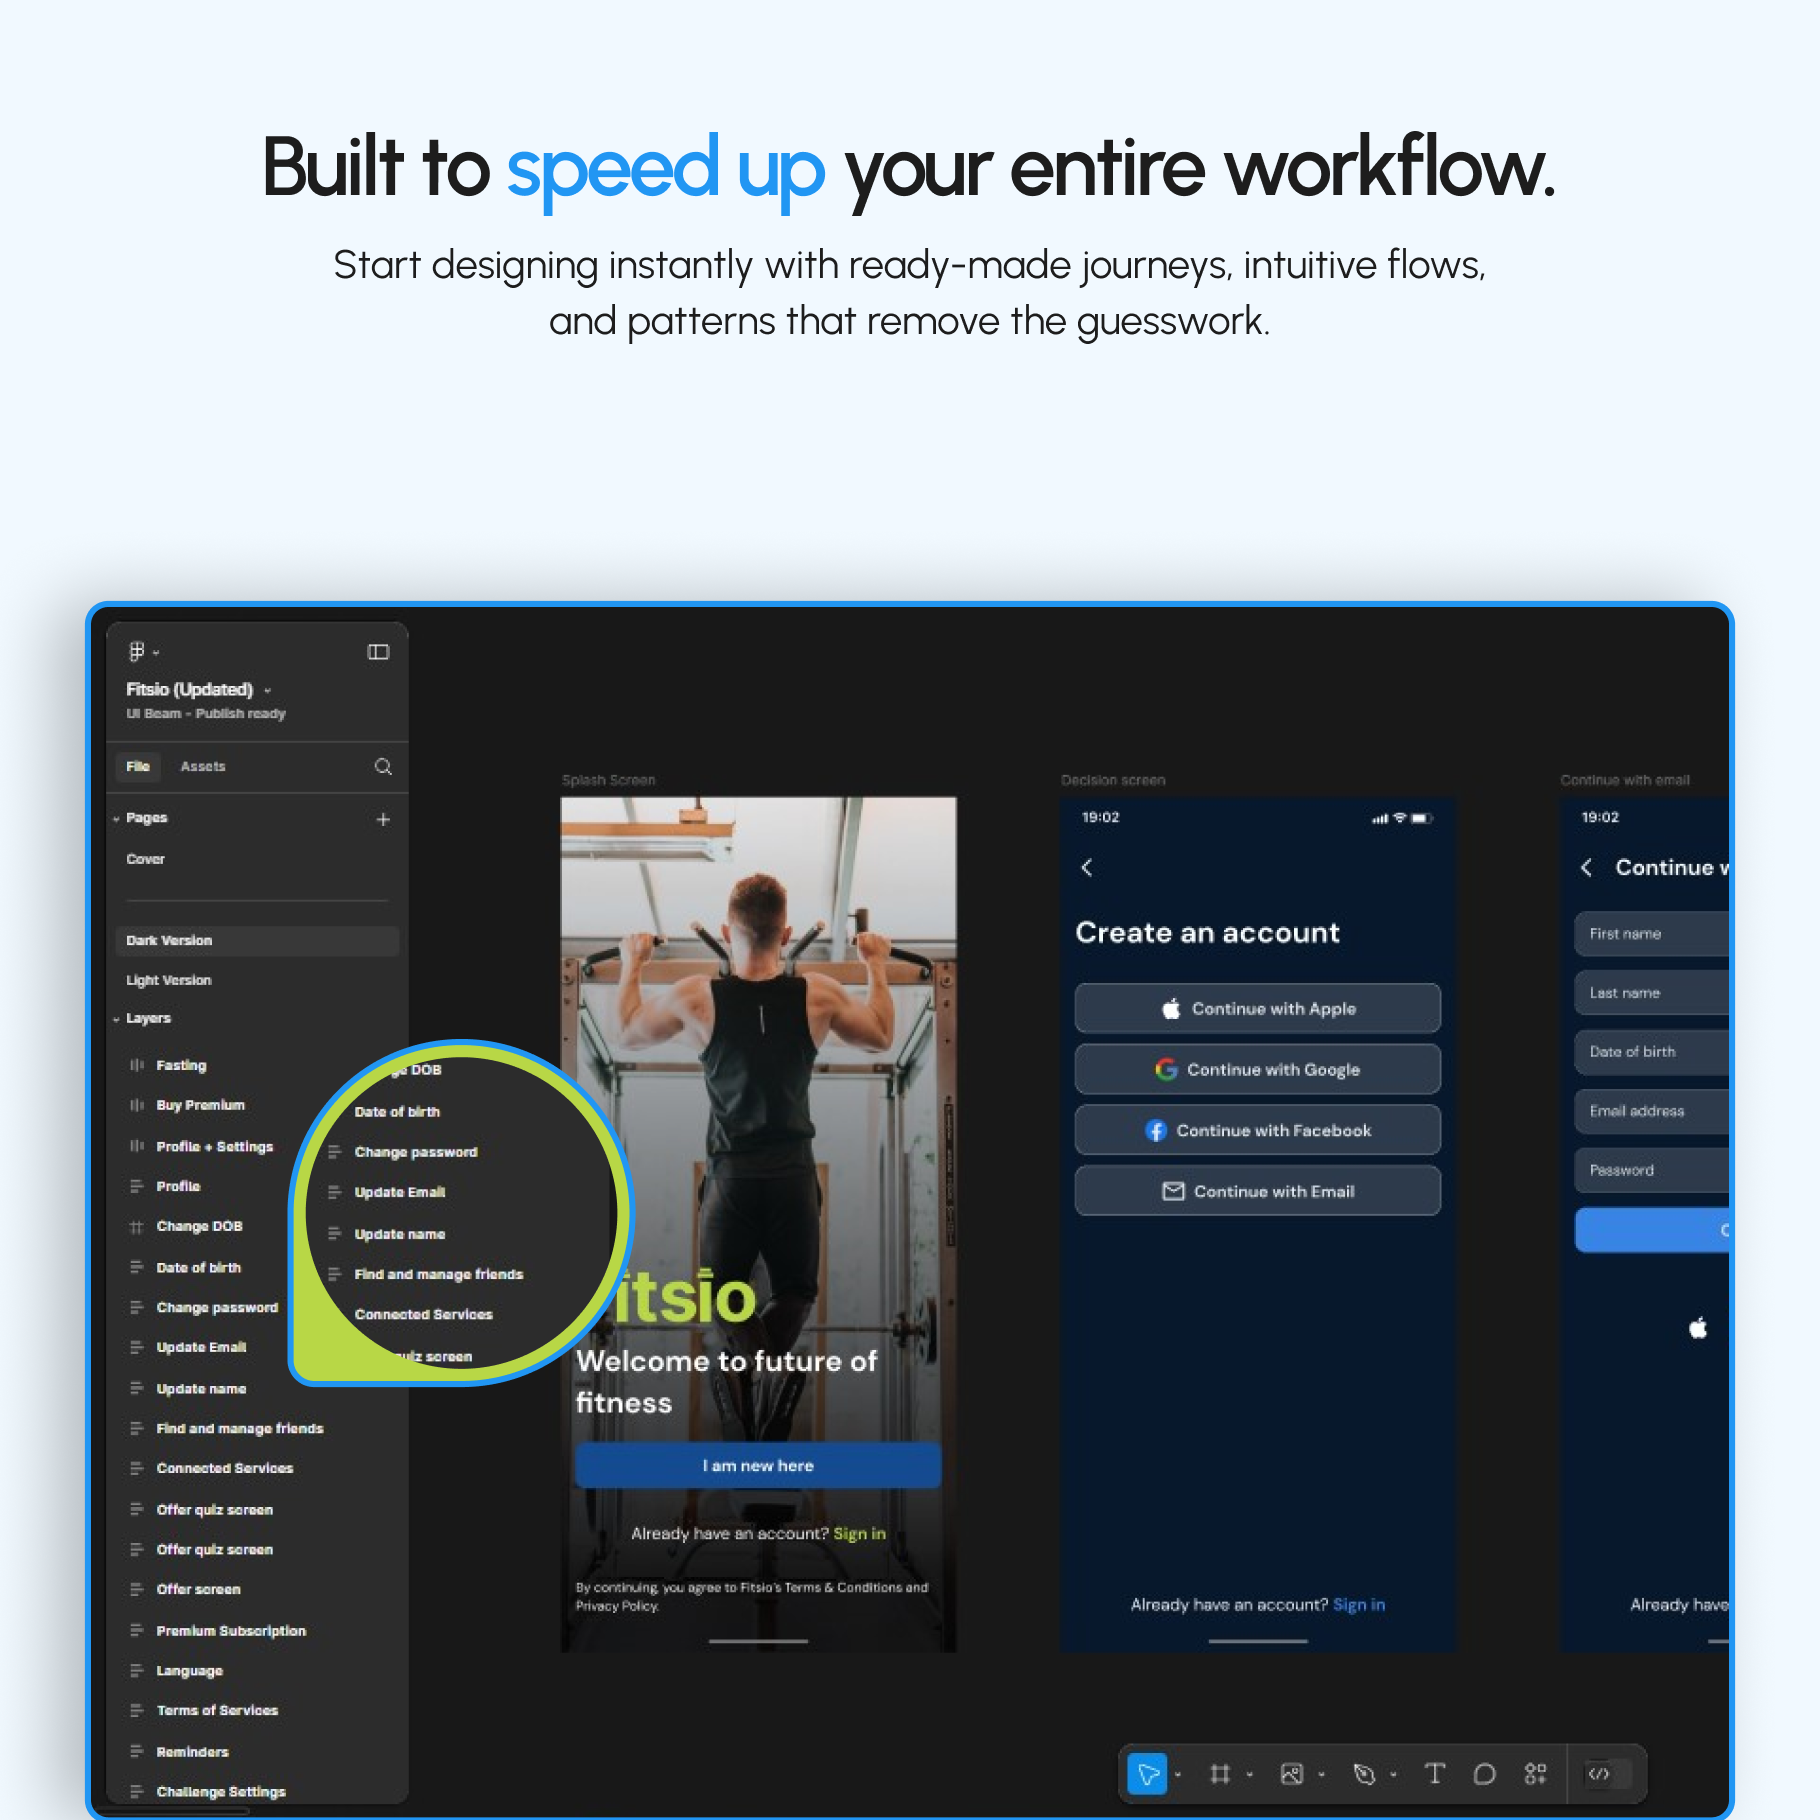Select the Move tool in the toolbar

tap(1147, 1774)
